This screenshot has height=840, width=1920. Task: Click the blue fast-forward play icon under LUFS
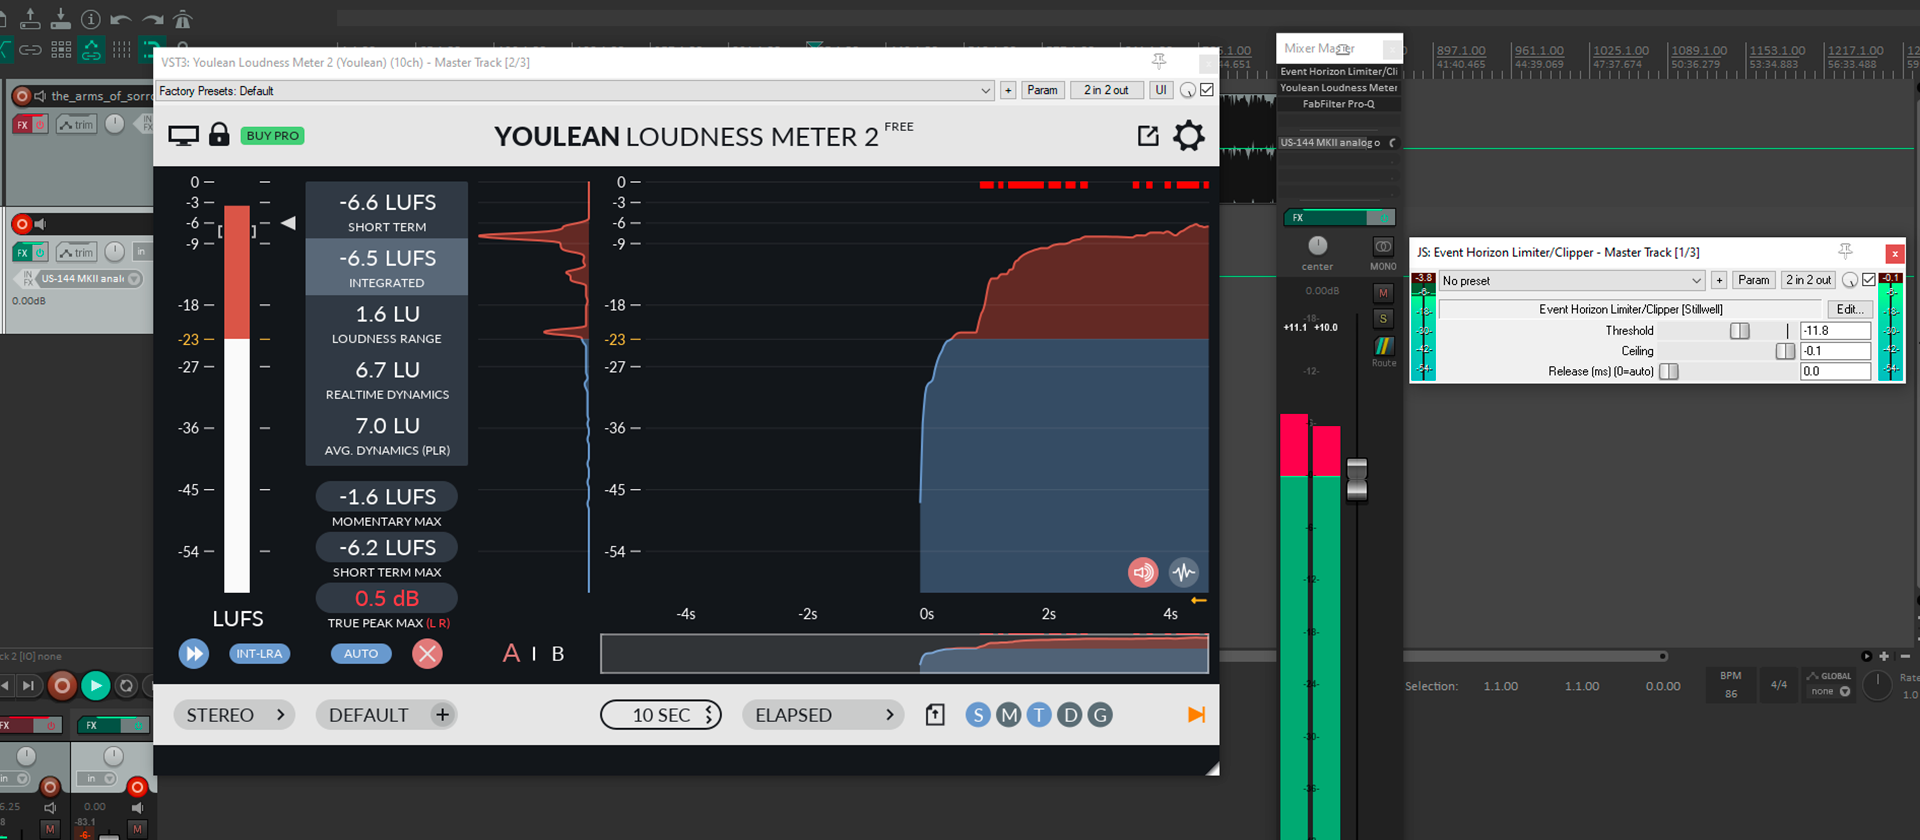pyautogui.click(x=194, y=654)
